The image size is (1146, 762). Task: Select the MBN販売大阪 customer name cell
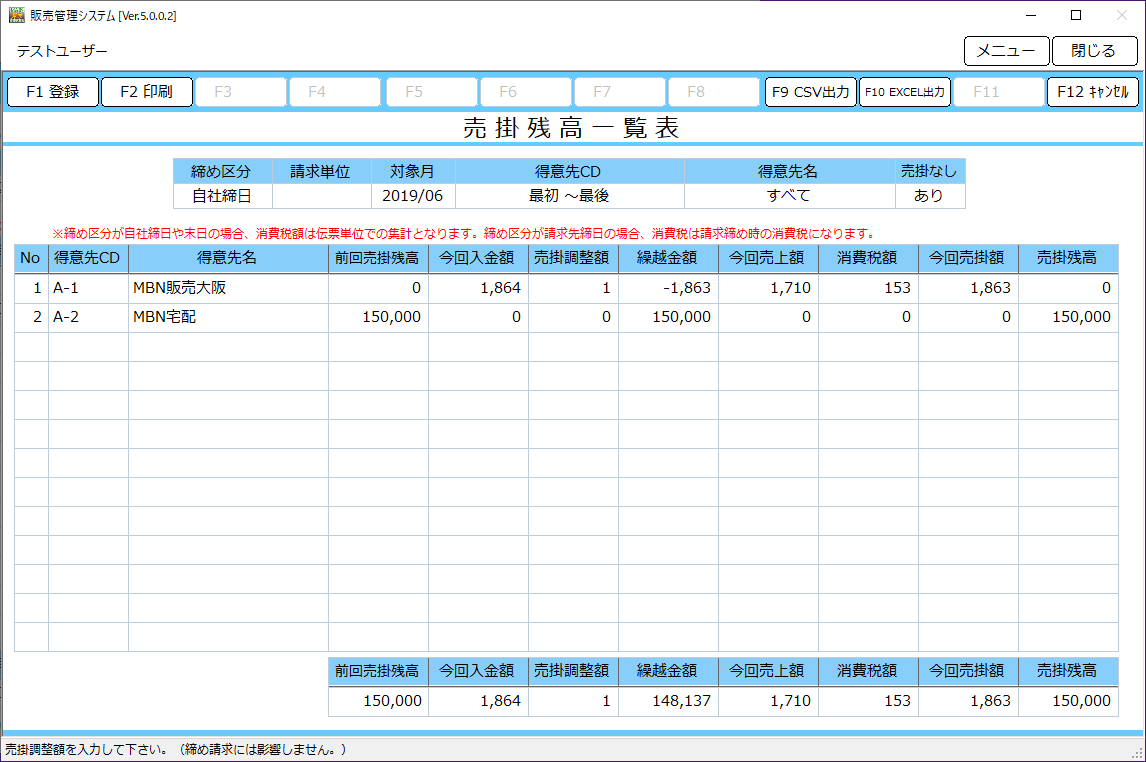pos(228,289)
